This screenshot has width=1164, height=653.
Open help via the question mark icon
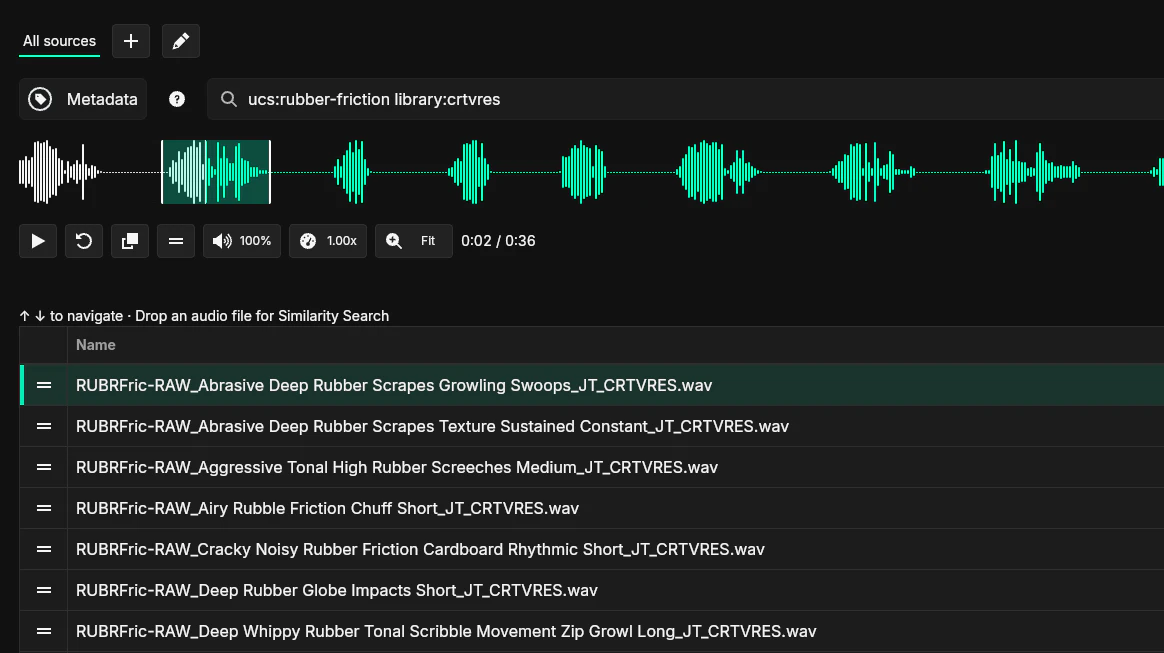coord(177,98)
